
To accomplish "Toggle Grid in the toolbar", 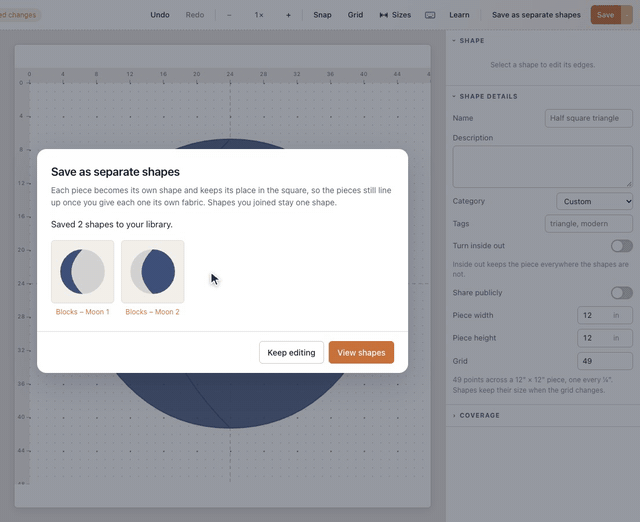I will click(355, 15).
